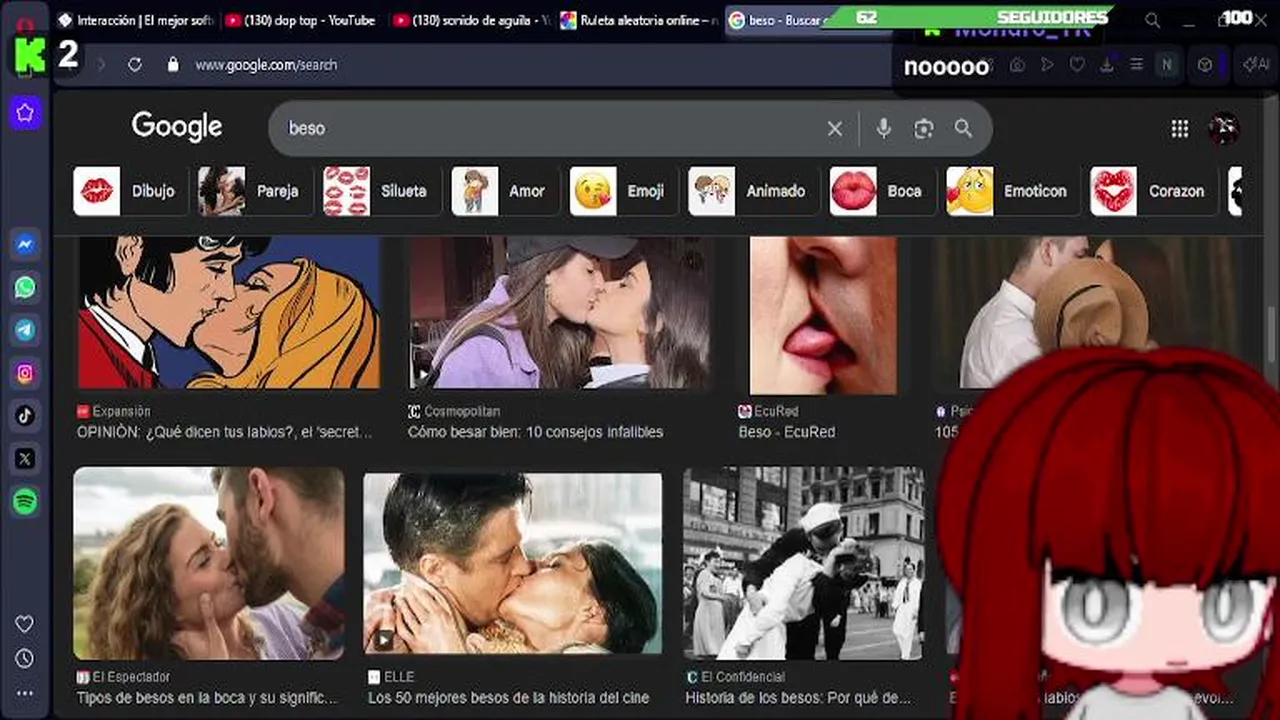Reload the page
1280x720 pixels.
click(x=135, y=64)
